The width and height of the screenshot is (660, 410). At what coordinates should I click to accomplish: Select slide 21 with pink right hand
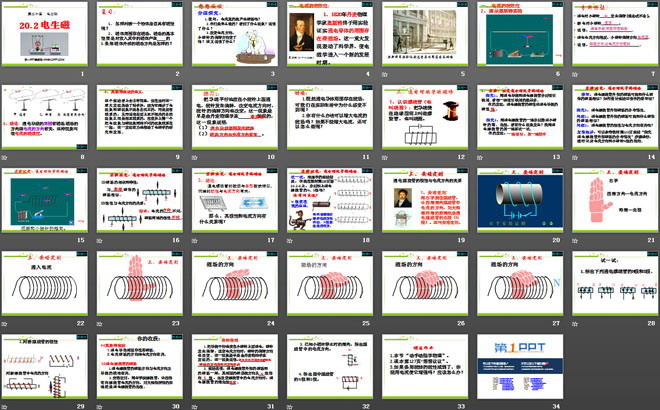tap(615, 200)
